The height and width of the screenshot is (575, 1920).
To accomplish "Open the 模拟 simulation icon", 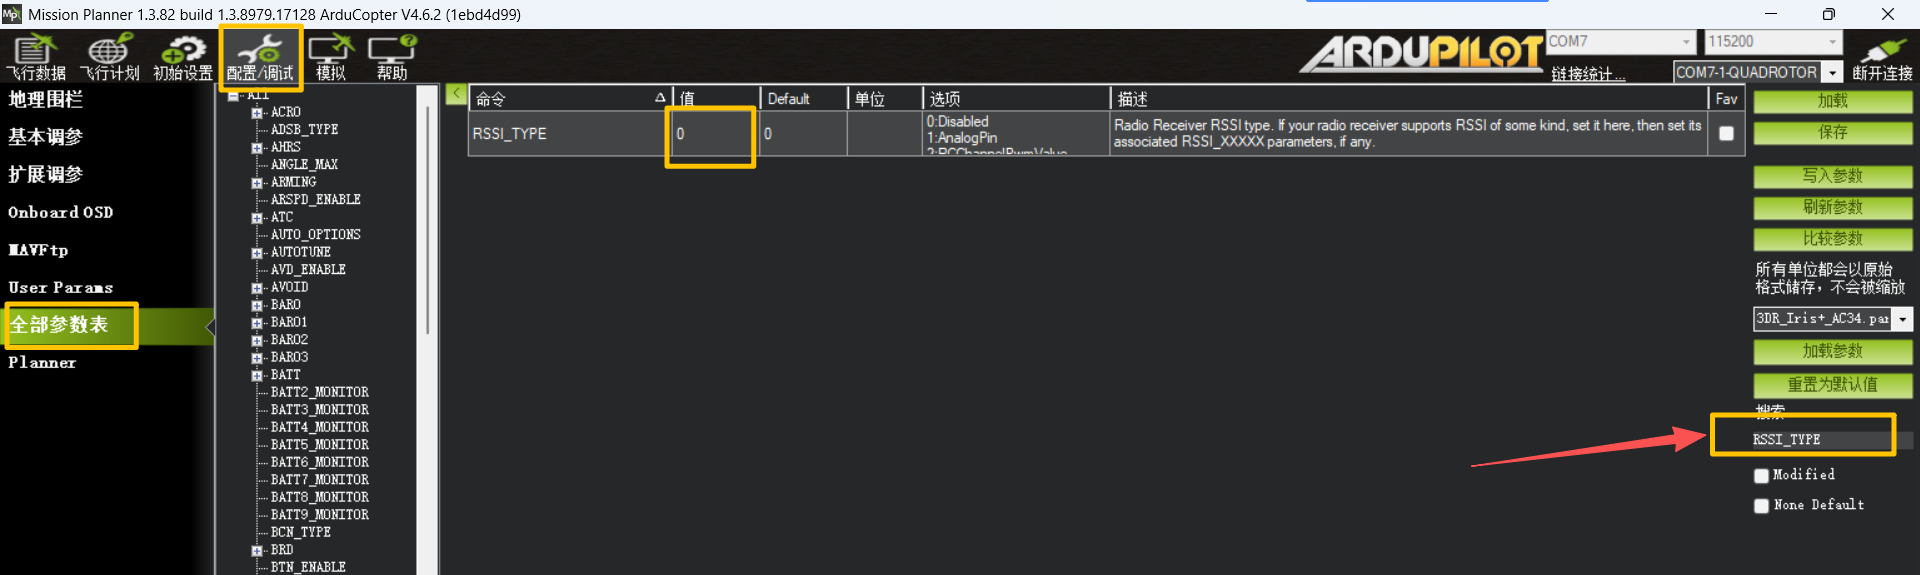I will pyautogui.click(x=331, y=57).
